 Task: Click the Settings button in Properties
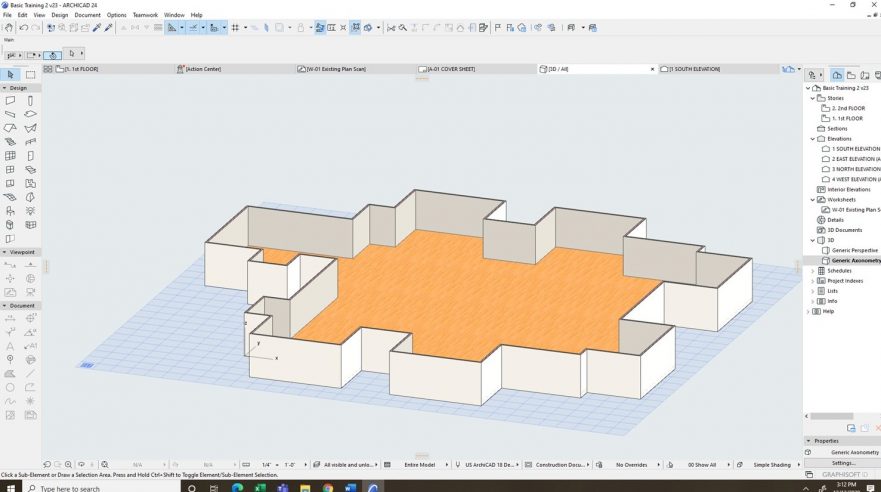tap(843, 463)
